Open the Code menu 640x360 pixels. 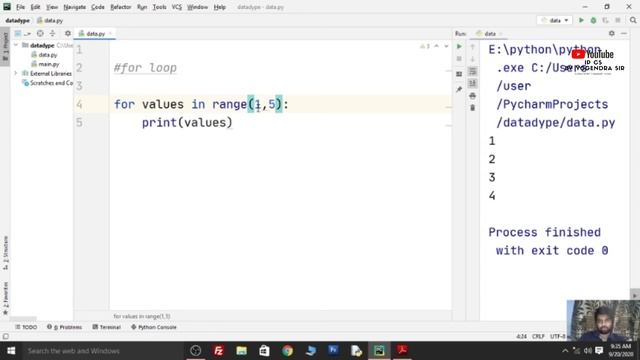point(98,7)
